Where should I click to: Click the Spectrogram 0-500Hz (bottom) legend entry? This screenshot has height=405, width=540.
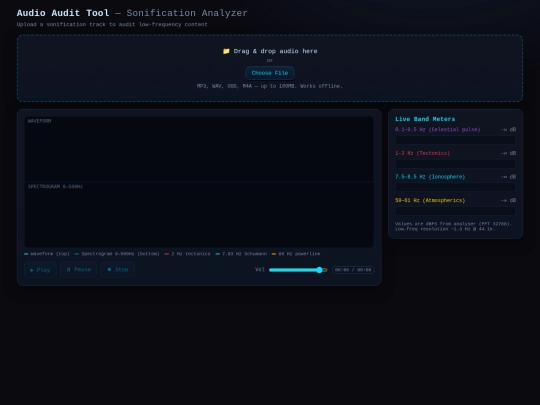(117, 254)
